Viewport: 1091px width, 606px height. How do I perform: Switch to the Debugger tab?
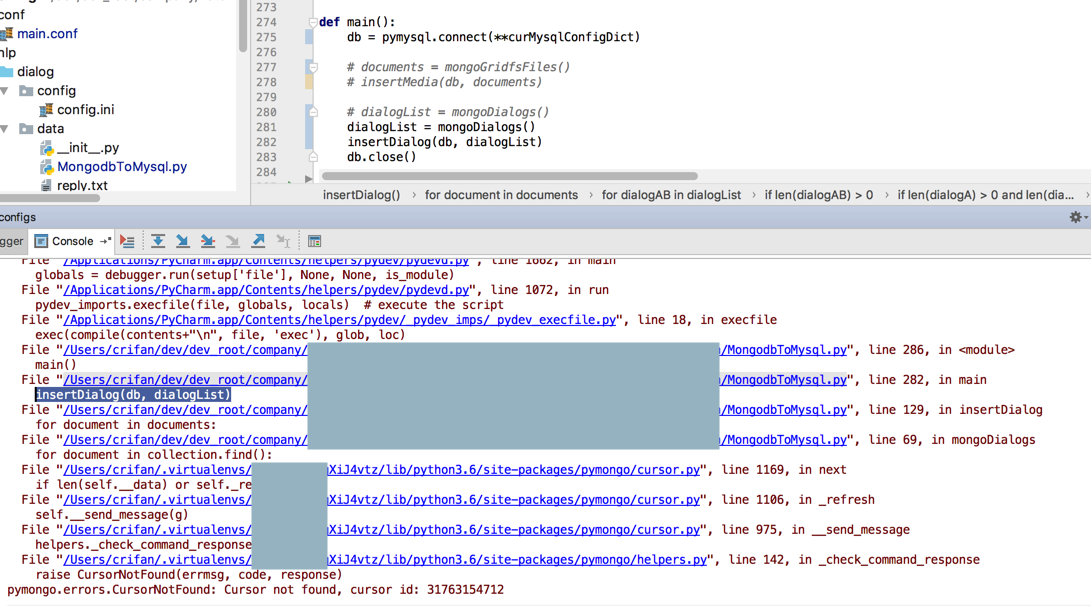12,241
